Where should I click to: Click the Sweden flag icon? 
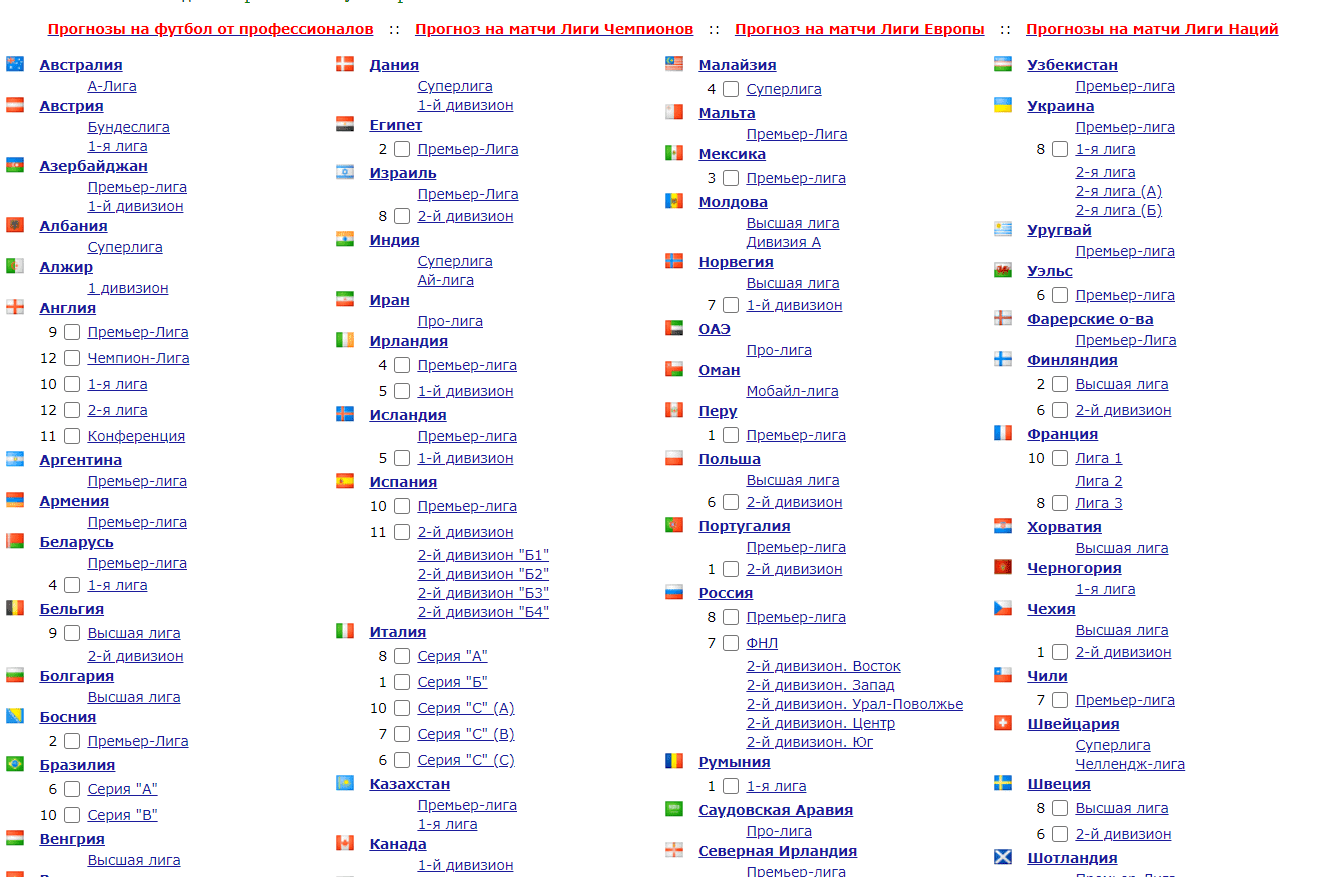[x=1003, y=783]
